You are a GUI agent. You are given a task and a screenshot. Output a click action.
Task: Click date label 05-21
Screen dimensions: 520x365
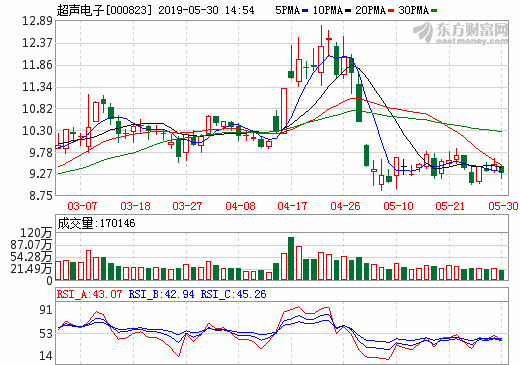(x=450, y=206)
